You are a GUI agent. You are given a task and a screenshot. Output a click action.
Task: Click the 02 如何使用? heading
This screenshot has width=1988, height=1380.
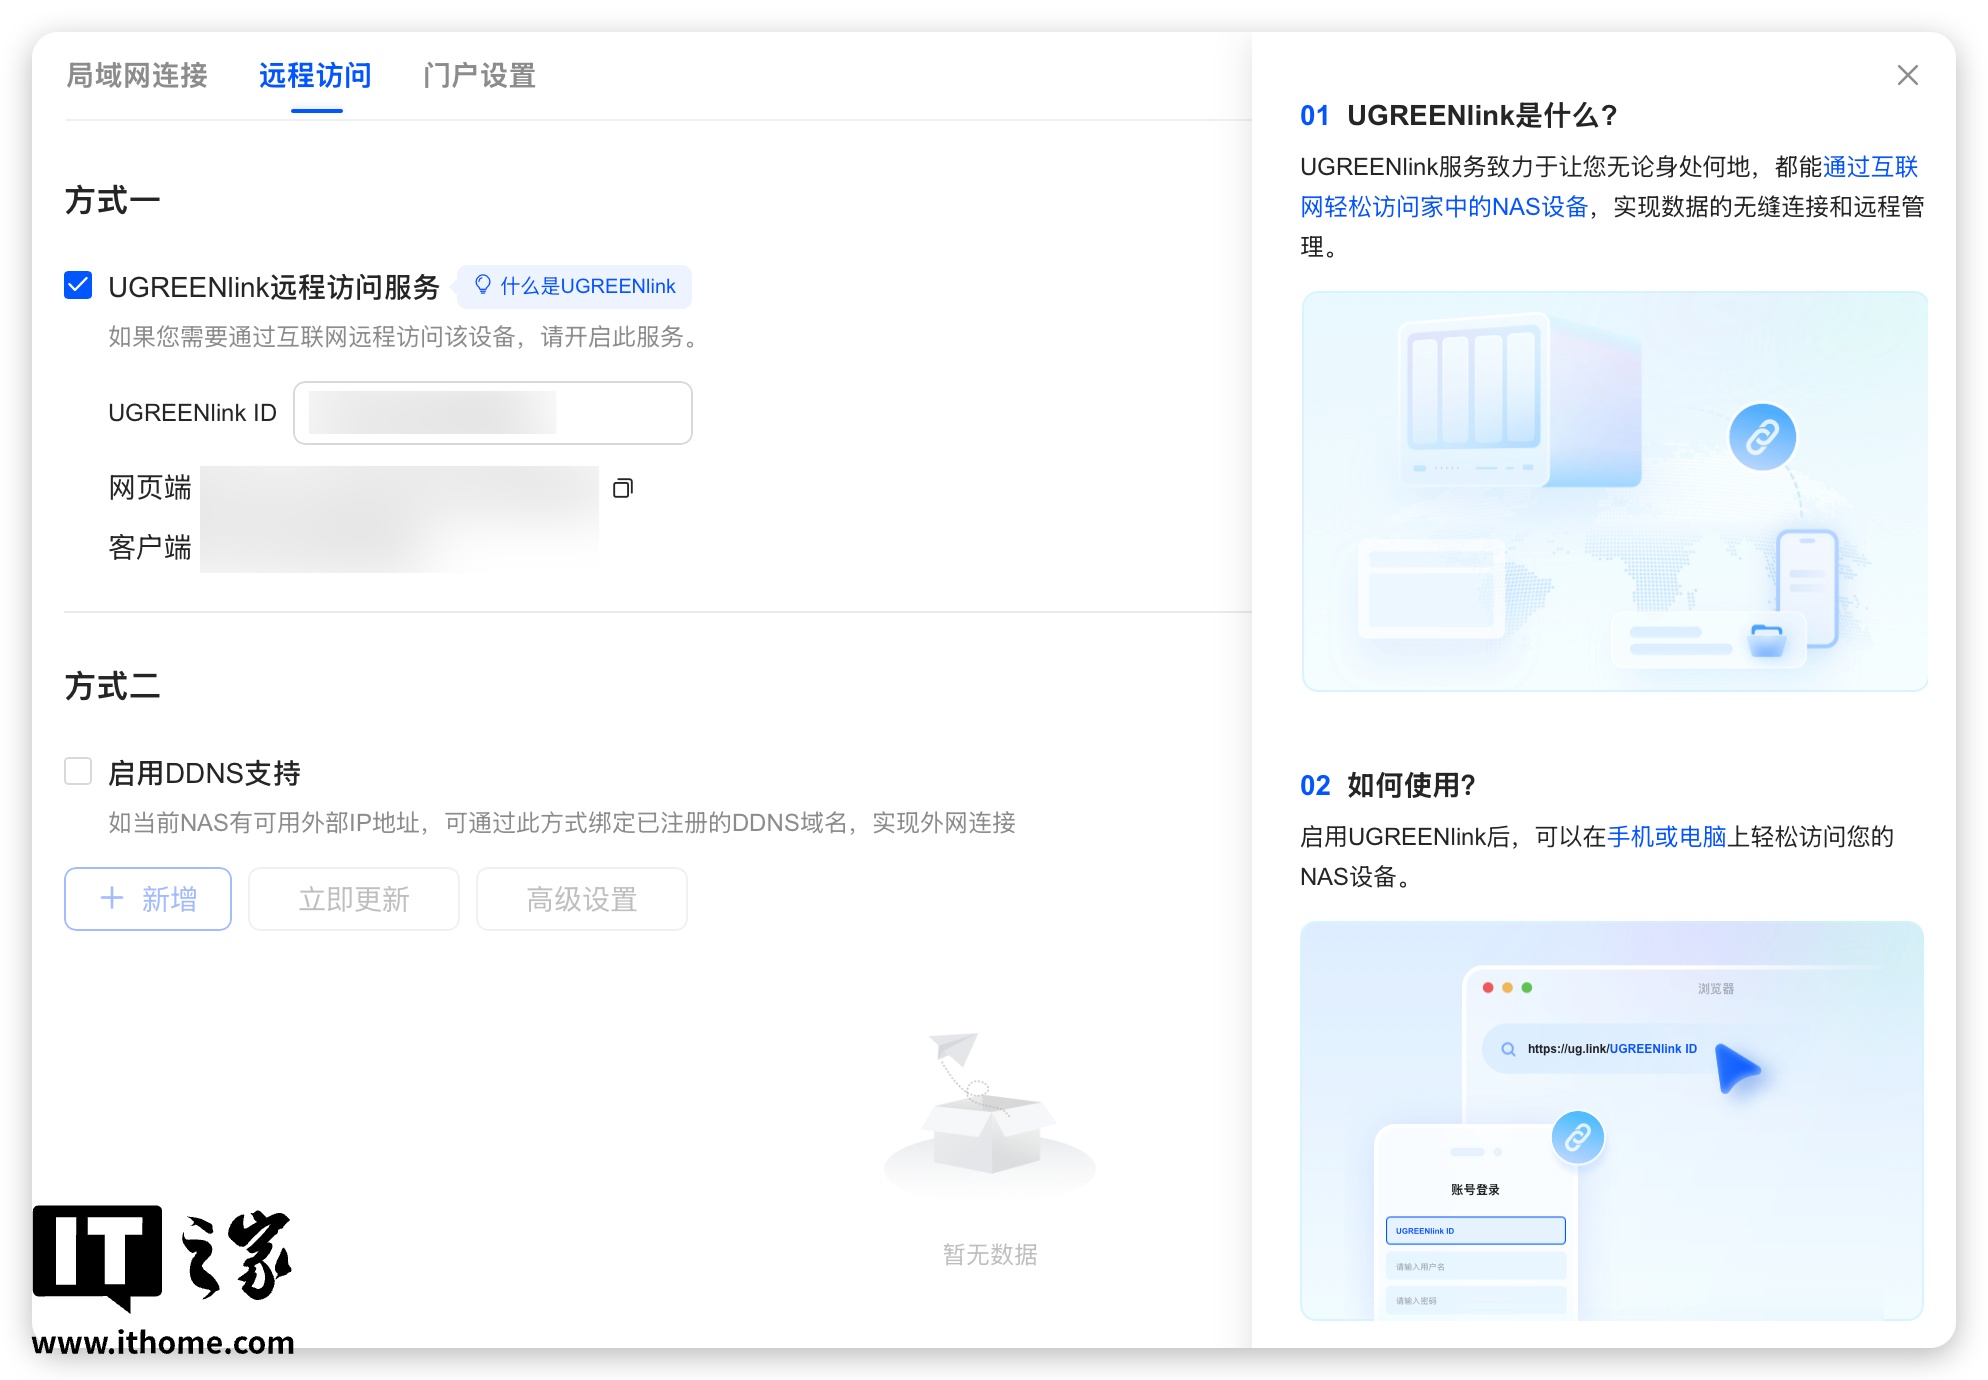[x=1388, y=785]
